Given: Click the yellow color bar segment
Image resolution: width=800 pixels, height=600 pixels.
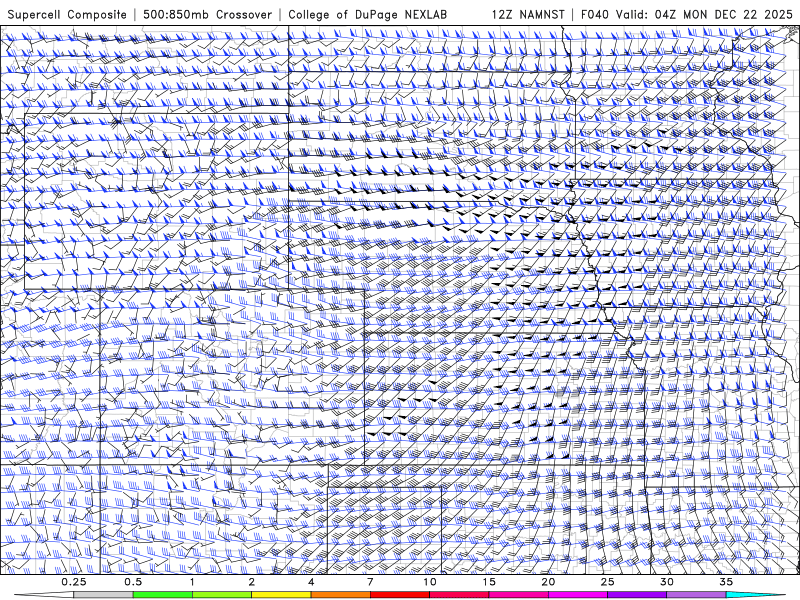Looking at the screenshot, I should tap(281, 595).
